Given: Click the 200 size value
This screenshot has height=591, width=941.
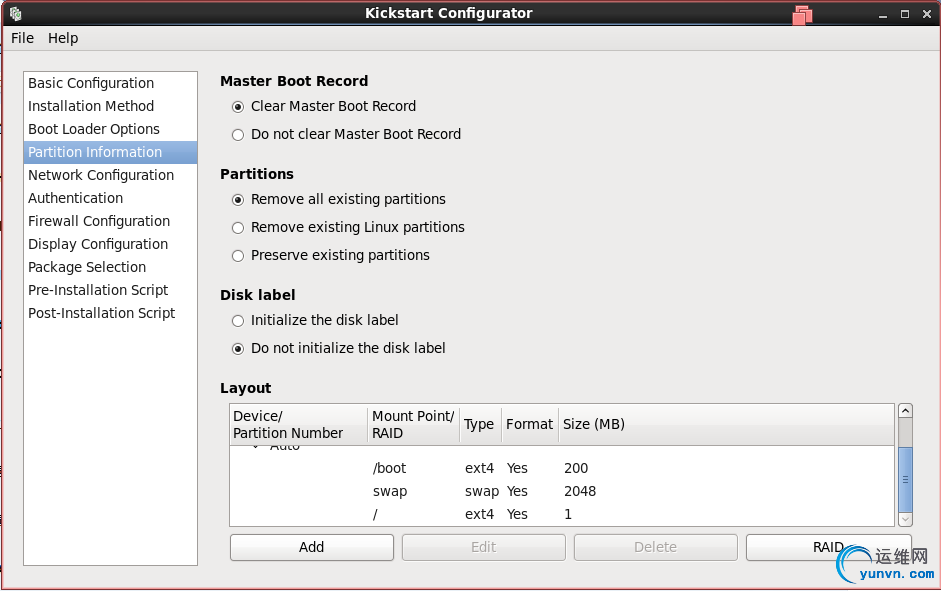Looking at the screenshot, I should (576, 468).
